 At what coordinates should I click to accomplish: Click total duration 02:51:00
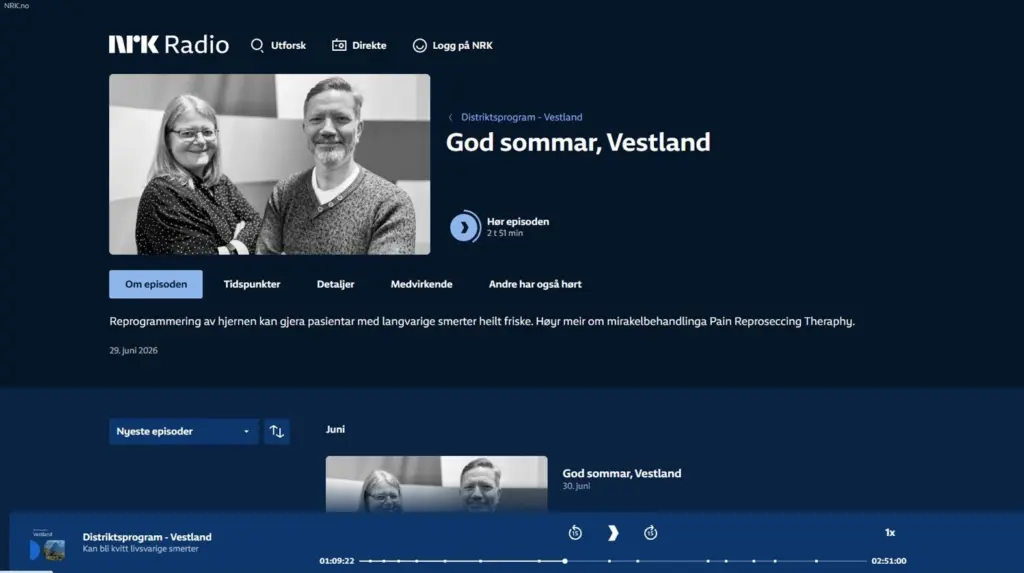click(889, 561)
